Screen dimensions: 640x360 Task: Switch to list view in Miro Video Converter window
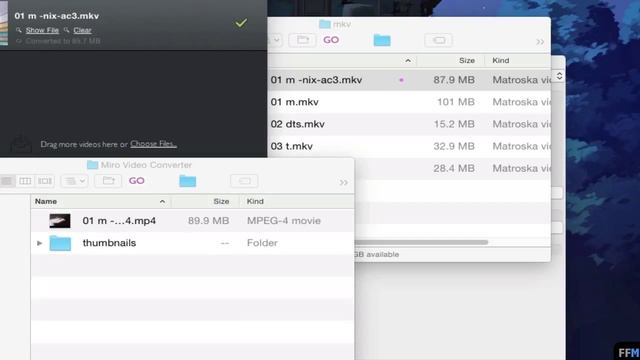(x=7, y=181)
